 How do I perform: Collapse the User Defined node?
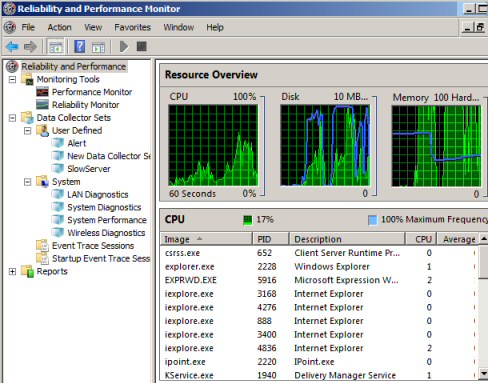coord(28,130)
